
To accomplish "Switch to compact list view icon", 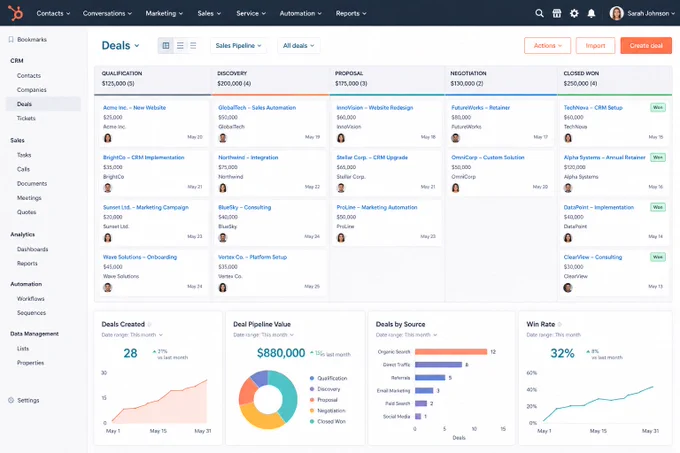I will (193, 46).
